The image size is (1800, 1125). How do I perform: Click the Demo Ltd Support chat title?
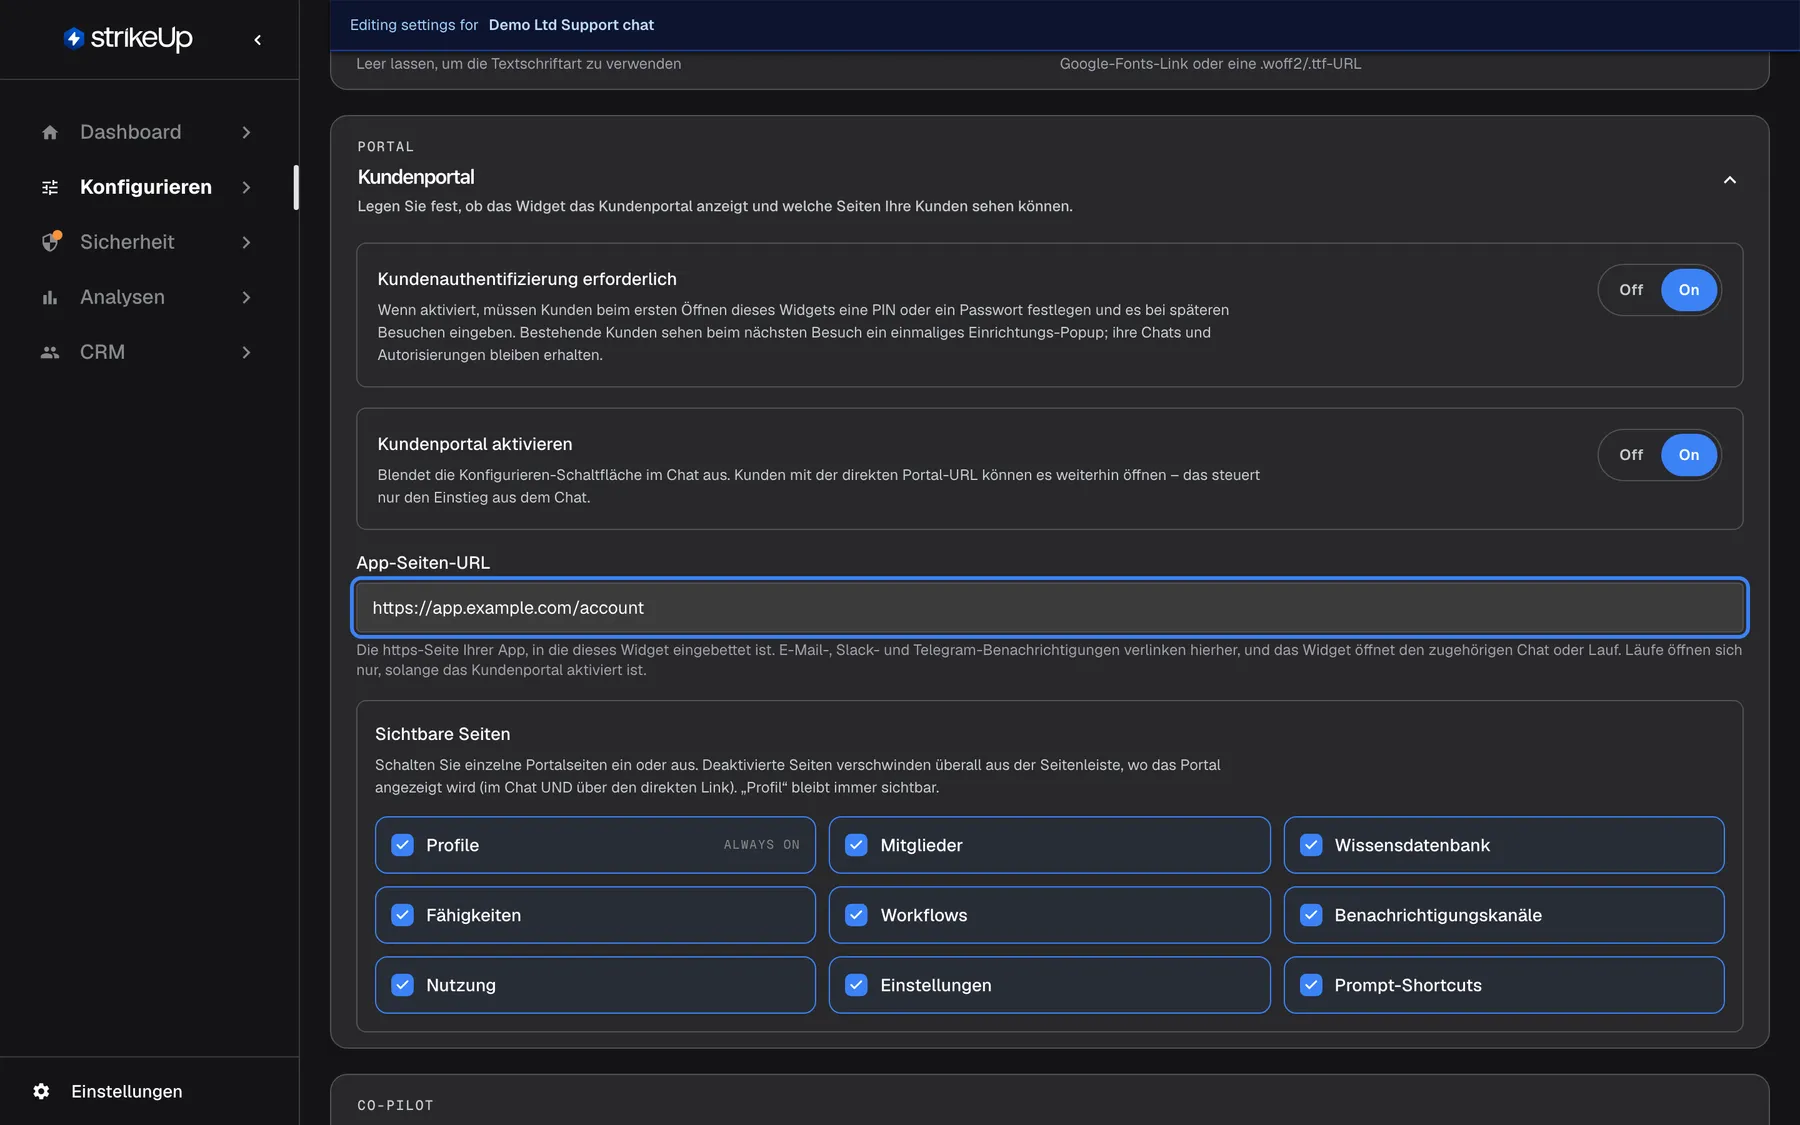571,25
